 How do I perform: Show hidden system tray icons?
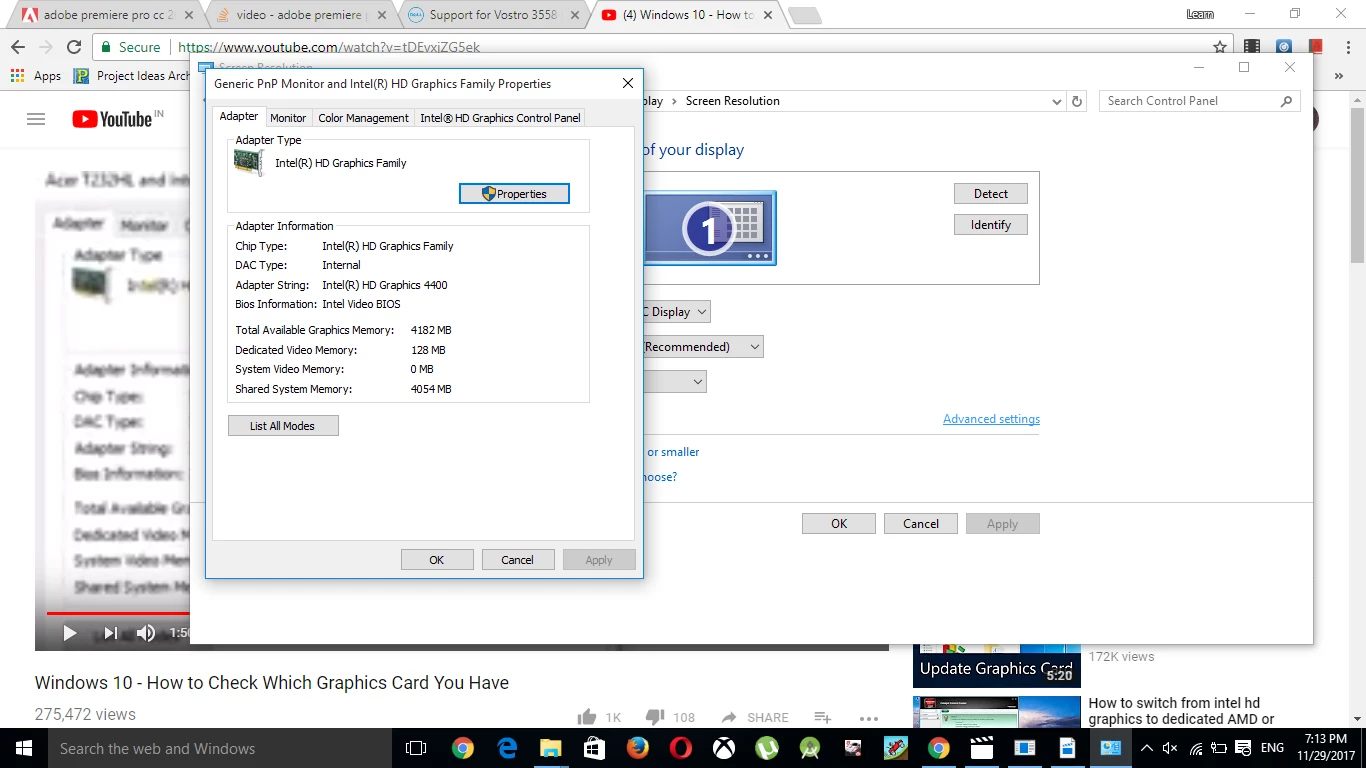coord(1146,748)
